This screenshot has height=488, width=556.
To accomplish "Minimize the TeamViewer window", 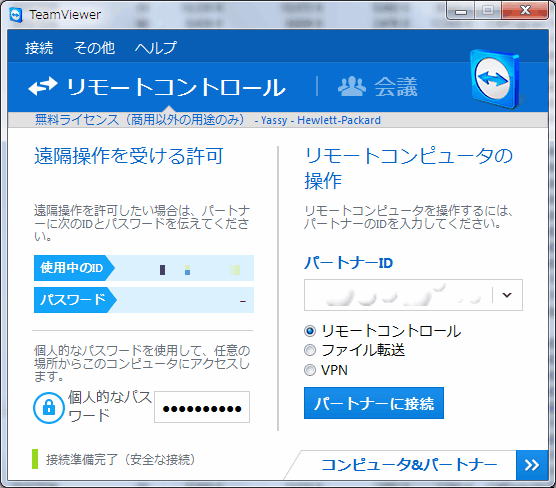I will pos(461,11).
